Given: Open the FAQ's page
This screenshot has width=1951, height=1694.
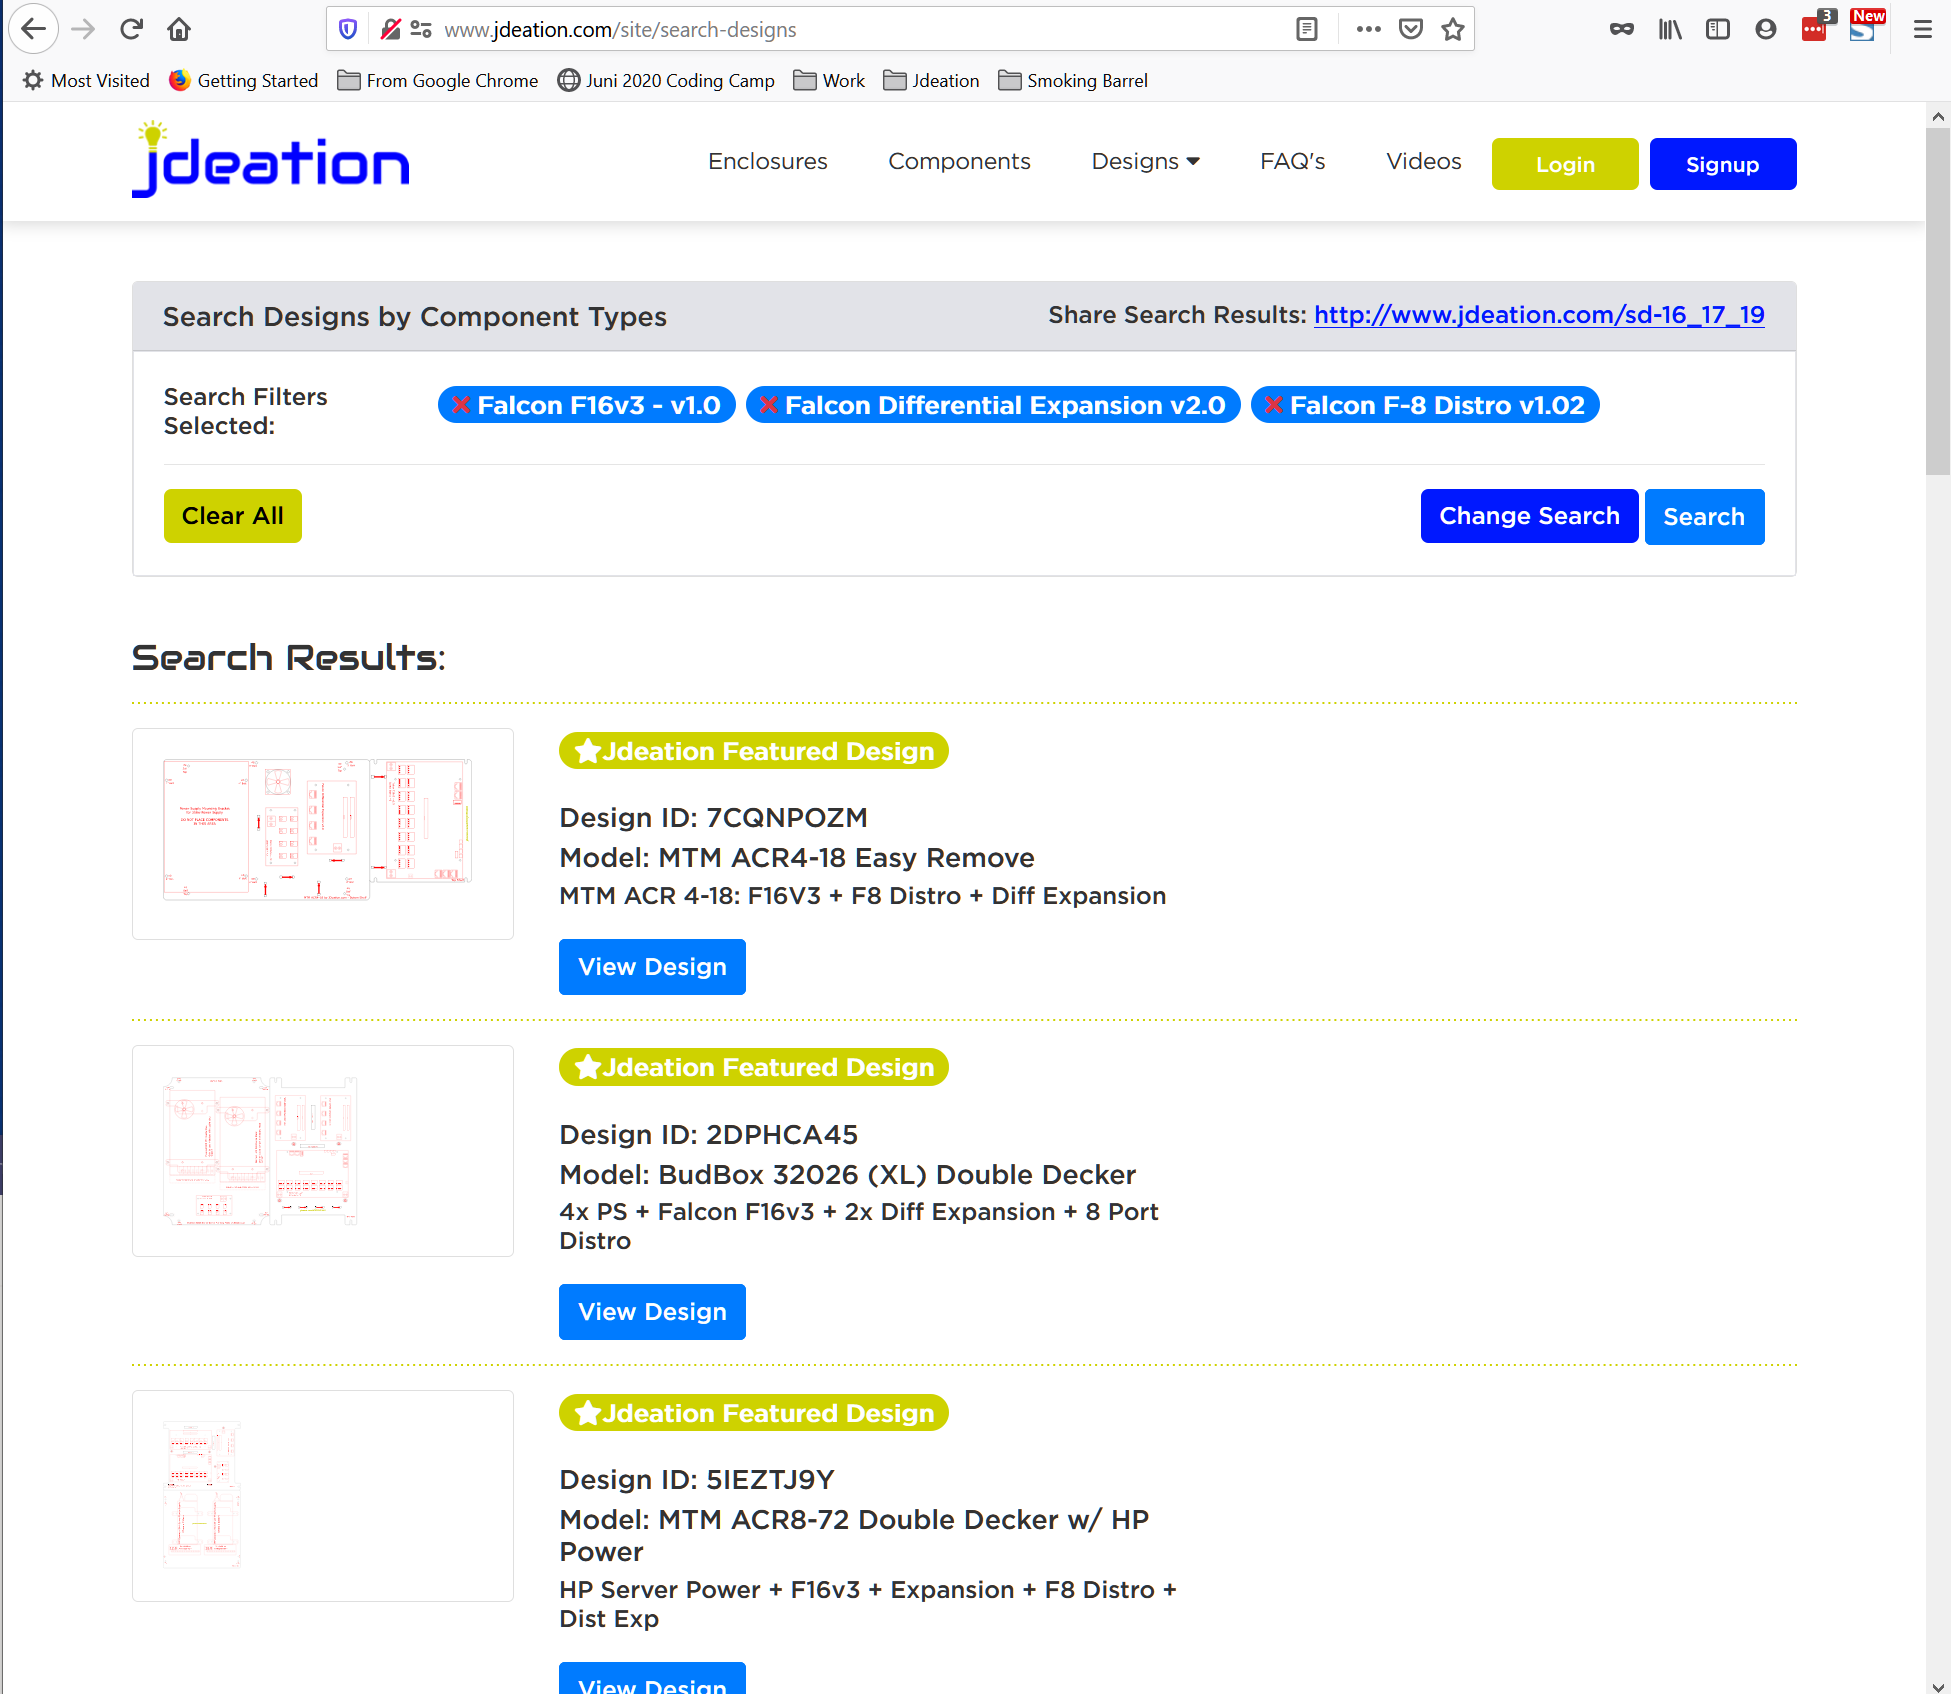Looking at the screenshot, I should coord(1292,161).
